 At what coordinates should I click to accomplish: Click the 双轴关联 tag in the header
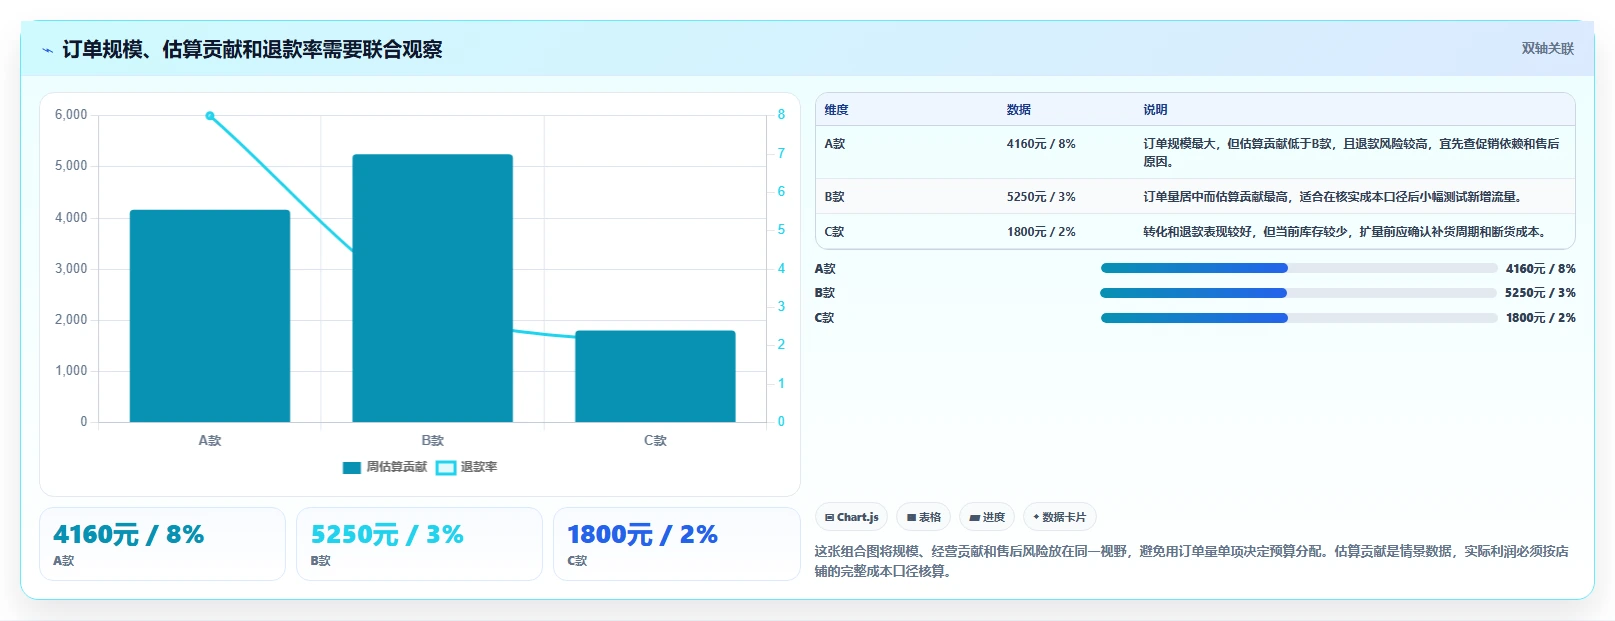[x=1547, y=48]
